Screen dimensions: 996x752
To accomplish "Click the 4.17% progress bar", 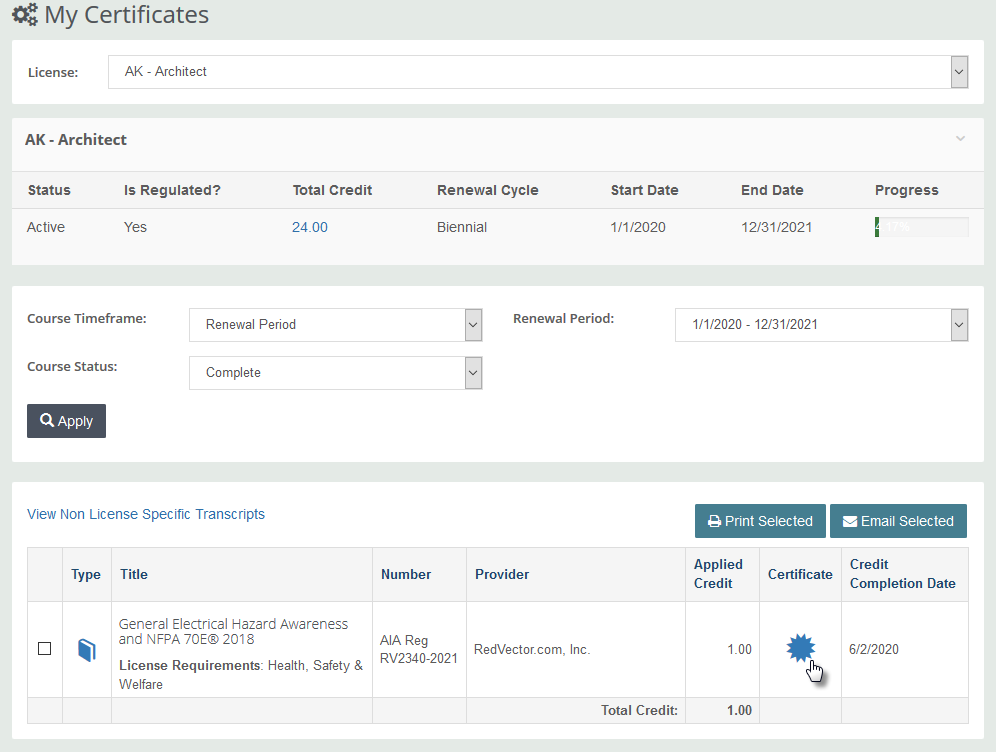I will [x=921, y=226].
